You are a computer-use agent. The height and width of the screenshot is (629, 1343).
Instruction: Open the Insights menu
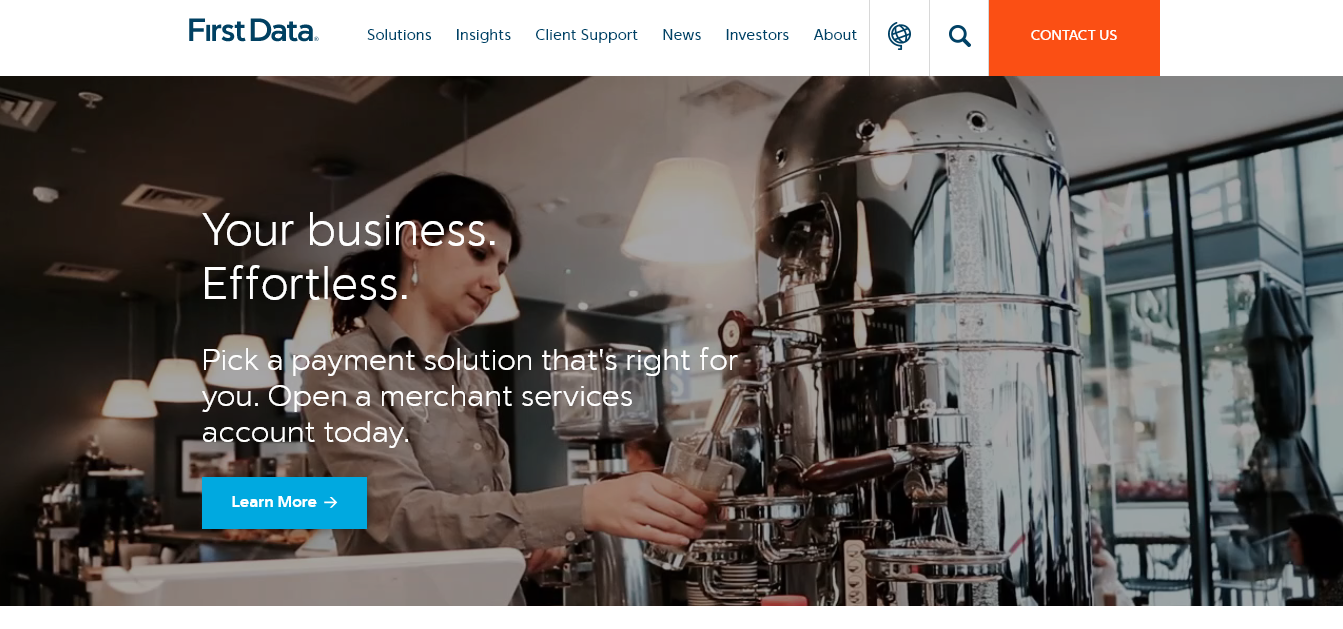[483, 35]
